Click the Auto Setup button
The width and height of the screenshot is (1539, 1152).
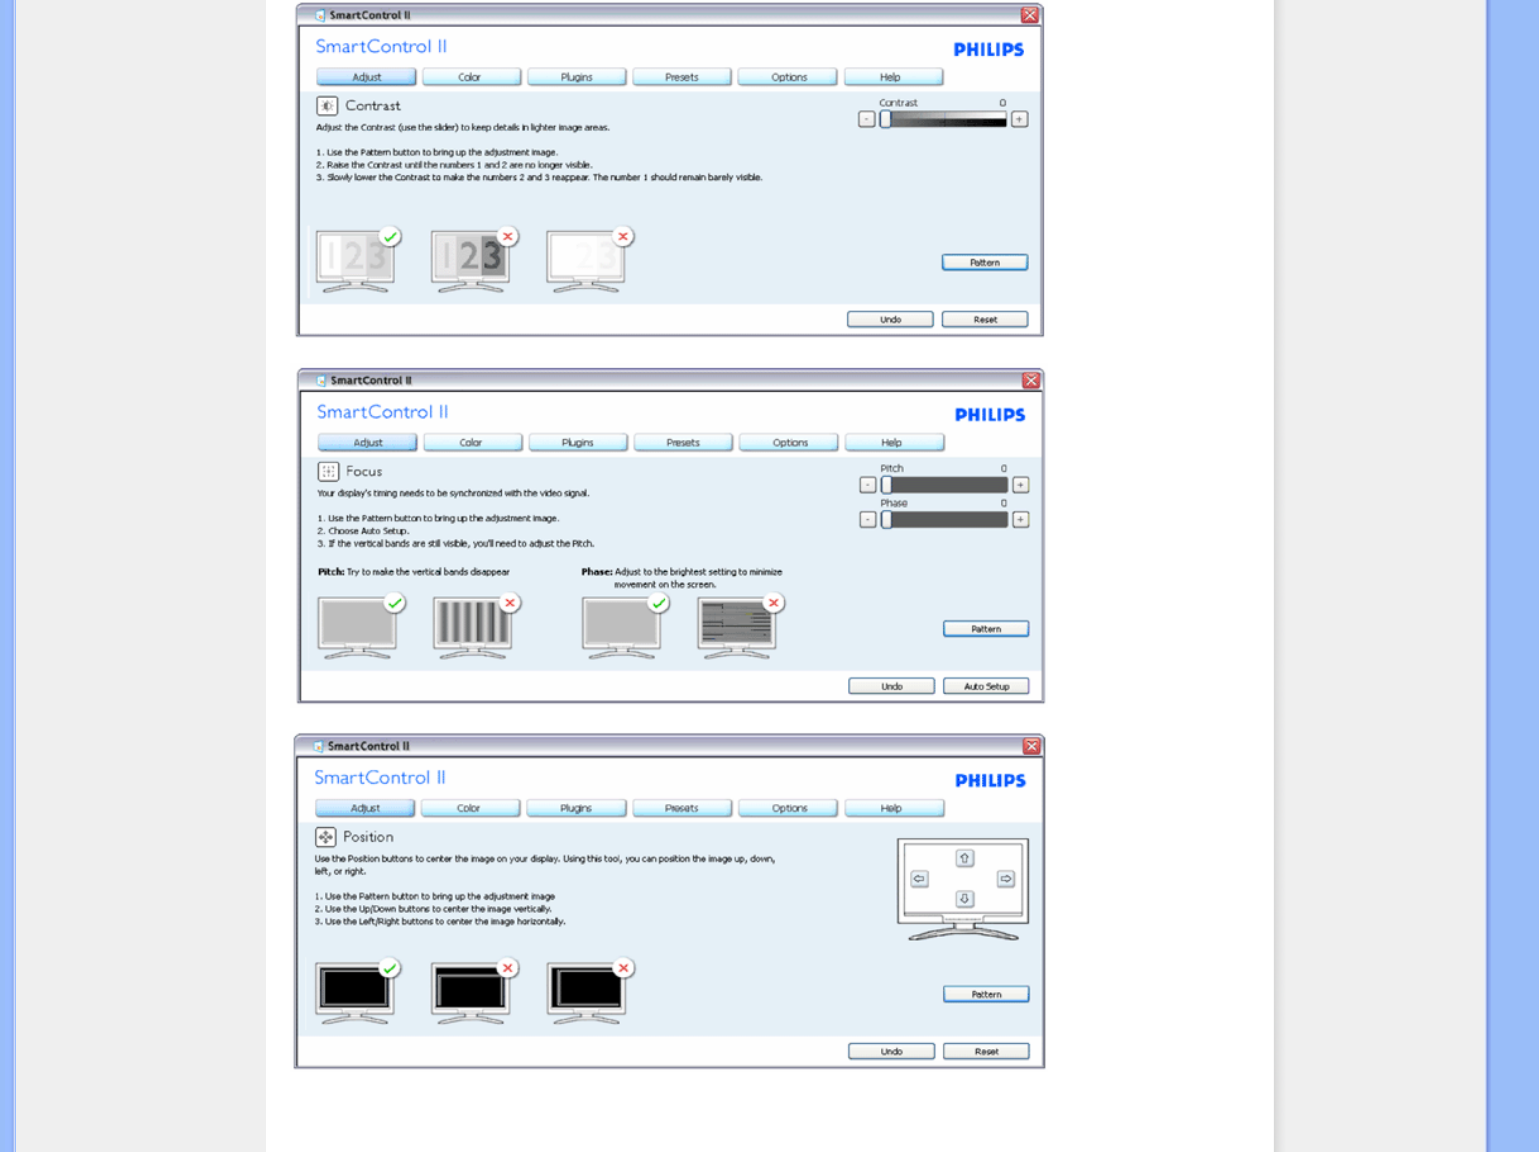[x=986, y=686]
